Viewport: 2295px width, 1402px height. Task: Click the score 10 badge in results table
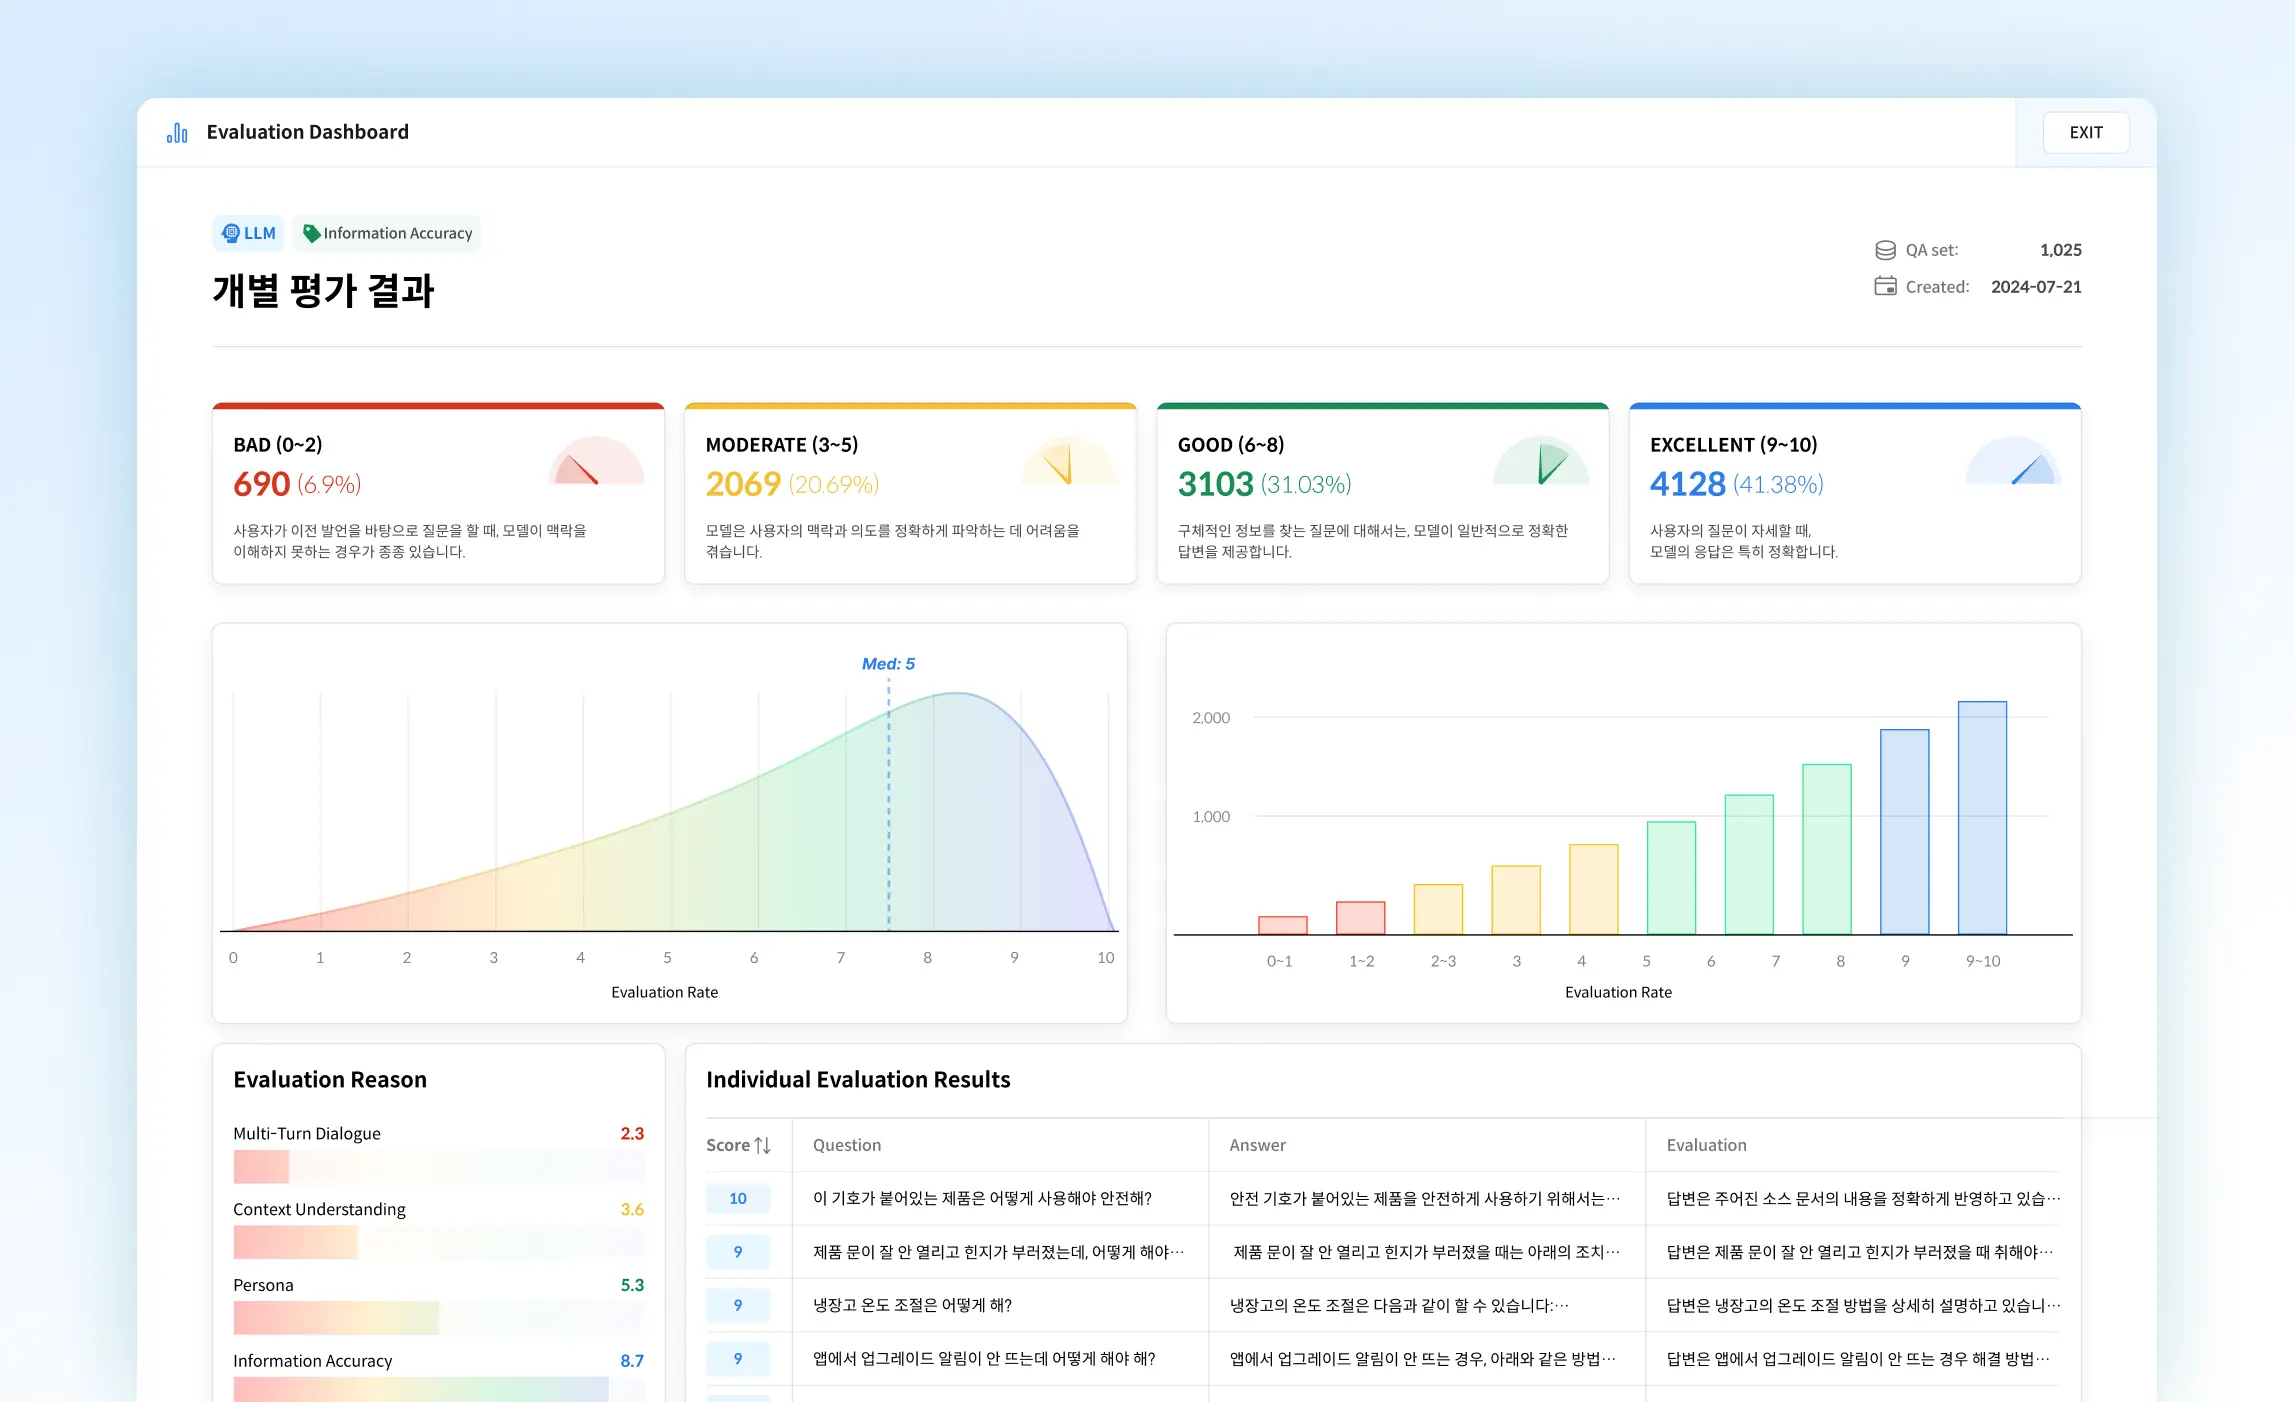(738, 1198)
